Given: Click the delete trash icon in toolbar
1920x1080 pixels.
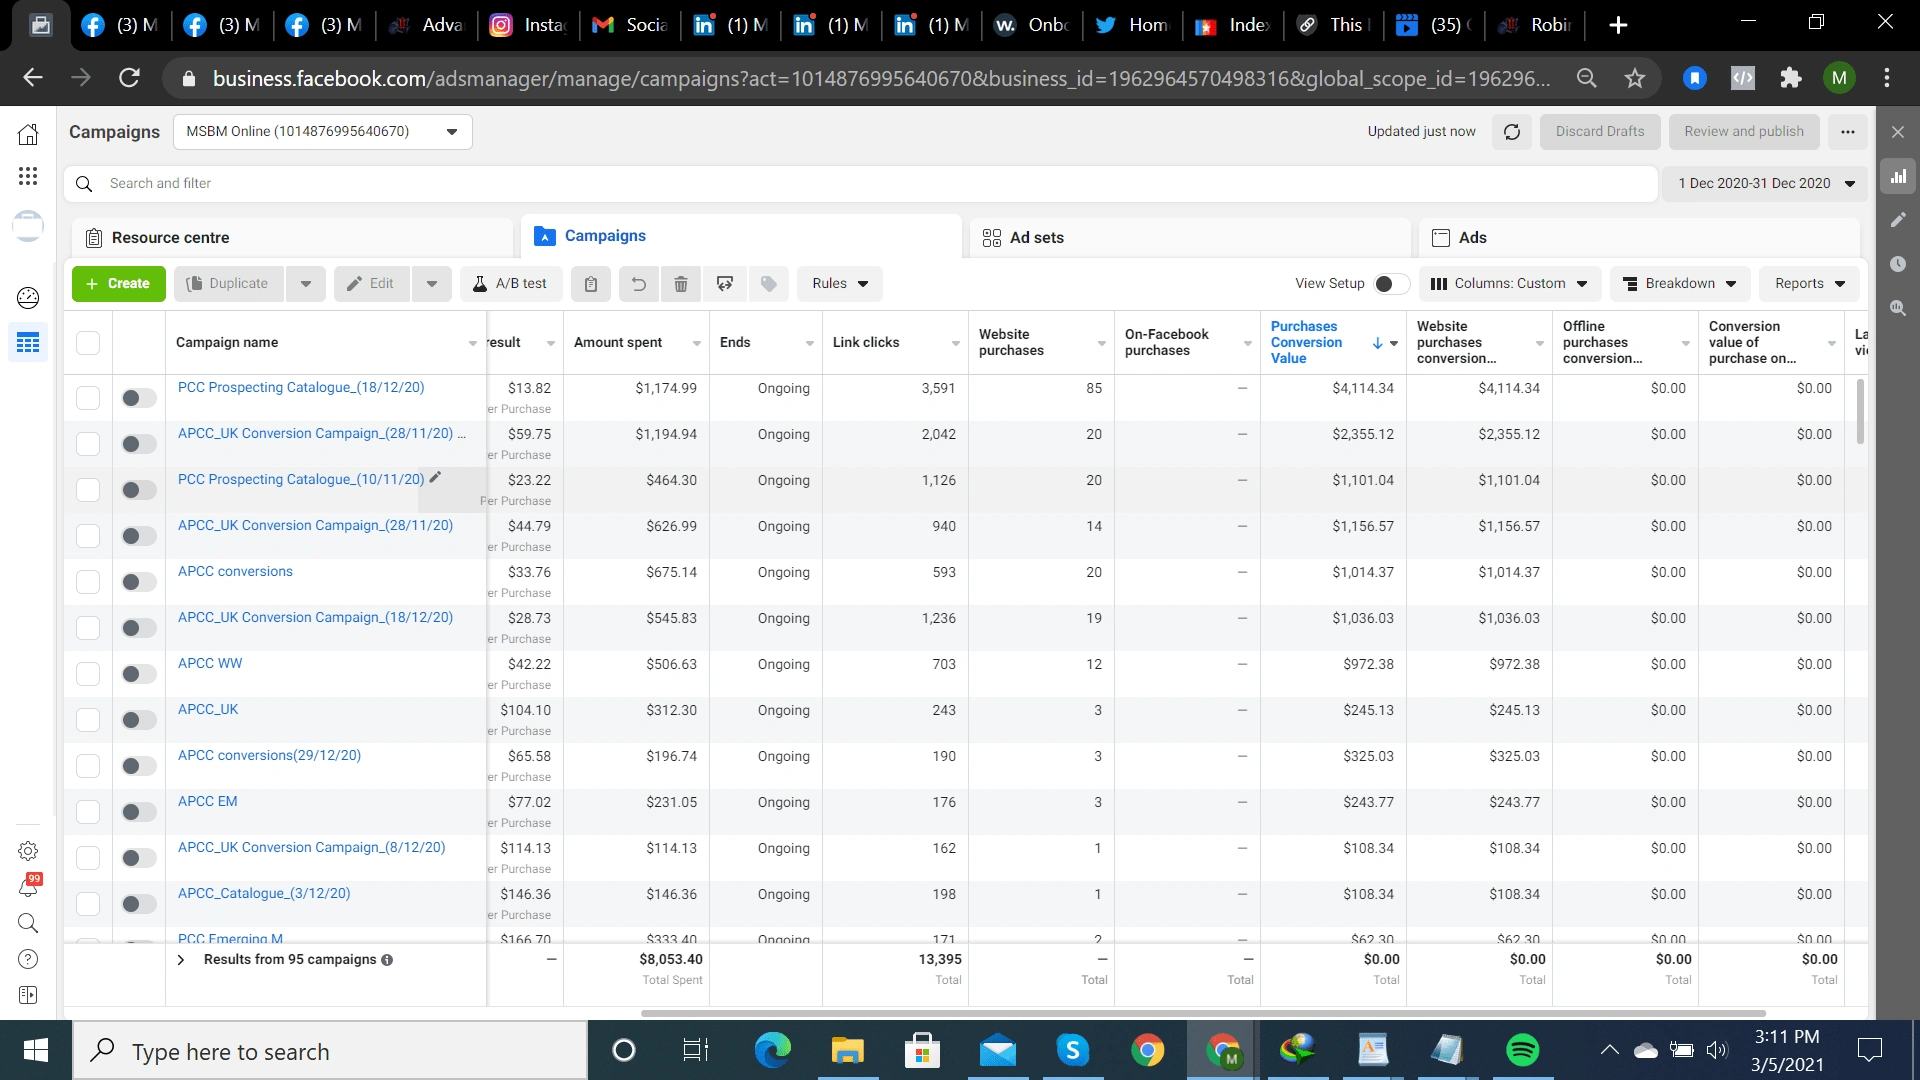Looking at the screenshot, I should point(681,284).
